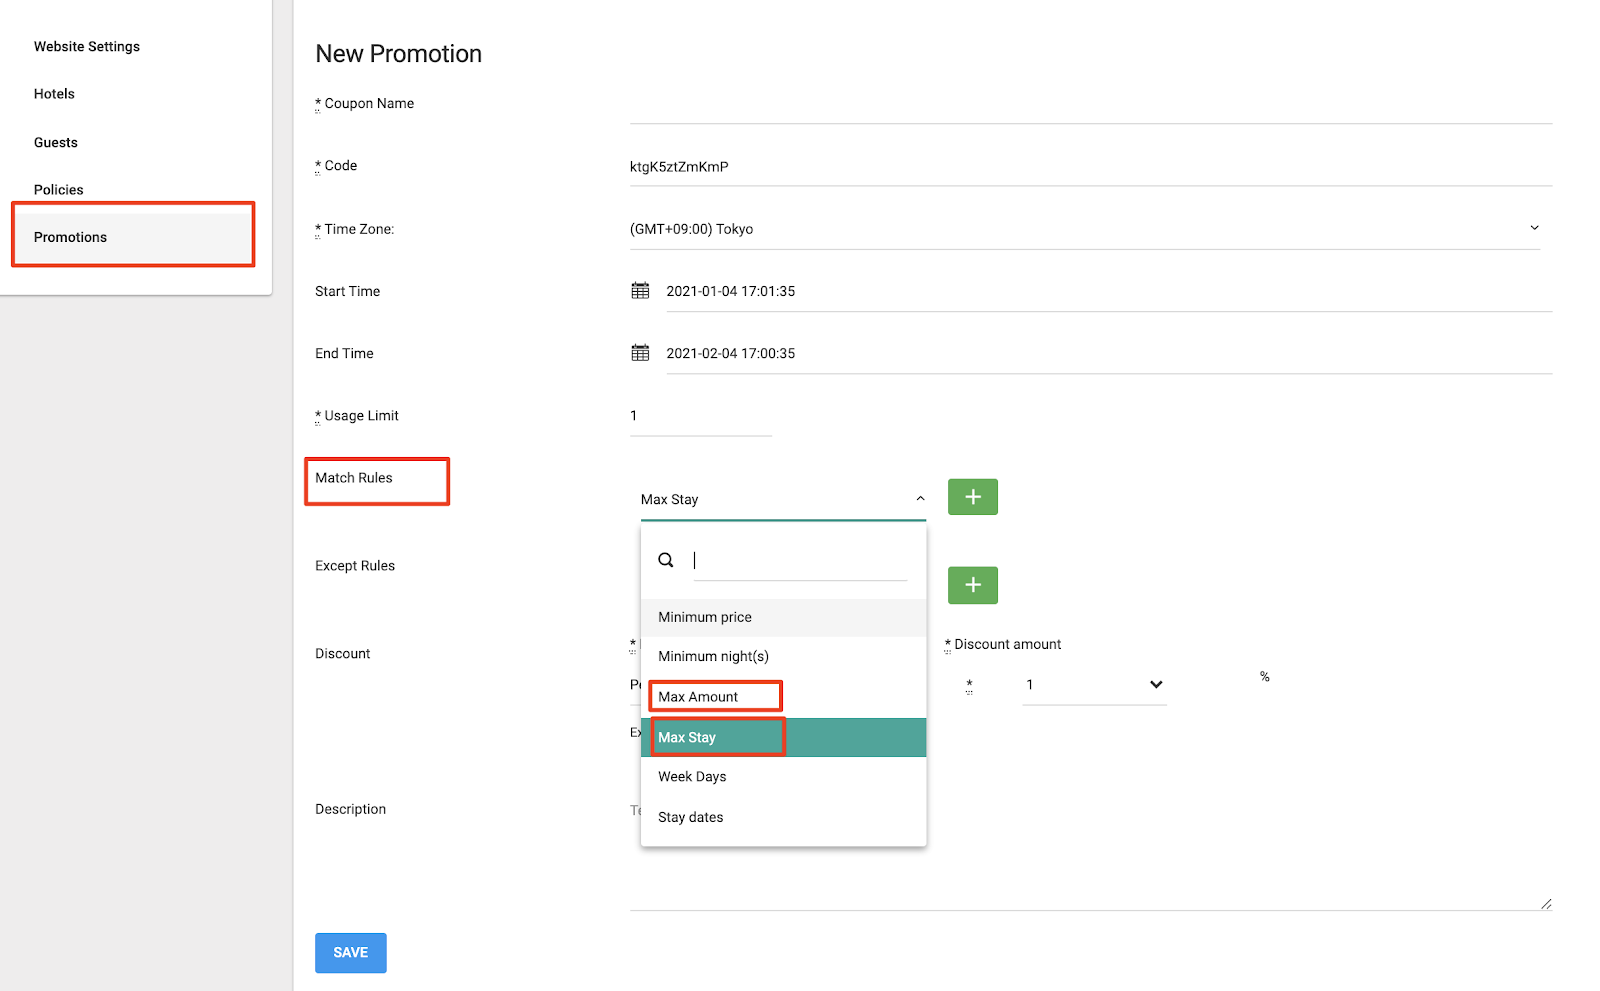The height and width of the screenshot is (991, 1600).
Task: Expand the Time Zone dropdown
Action: 1534,229
